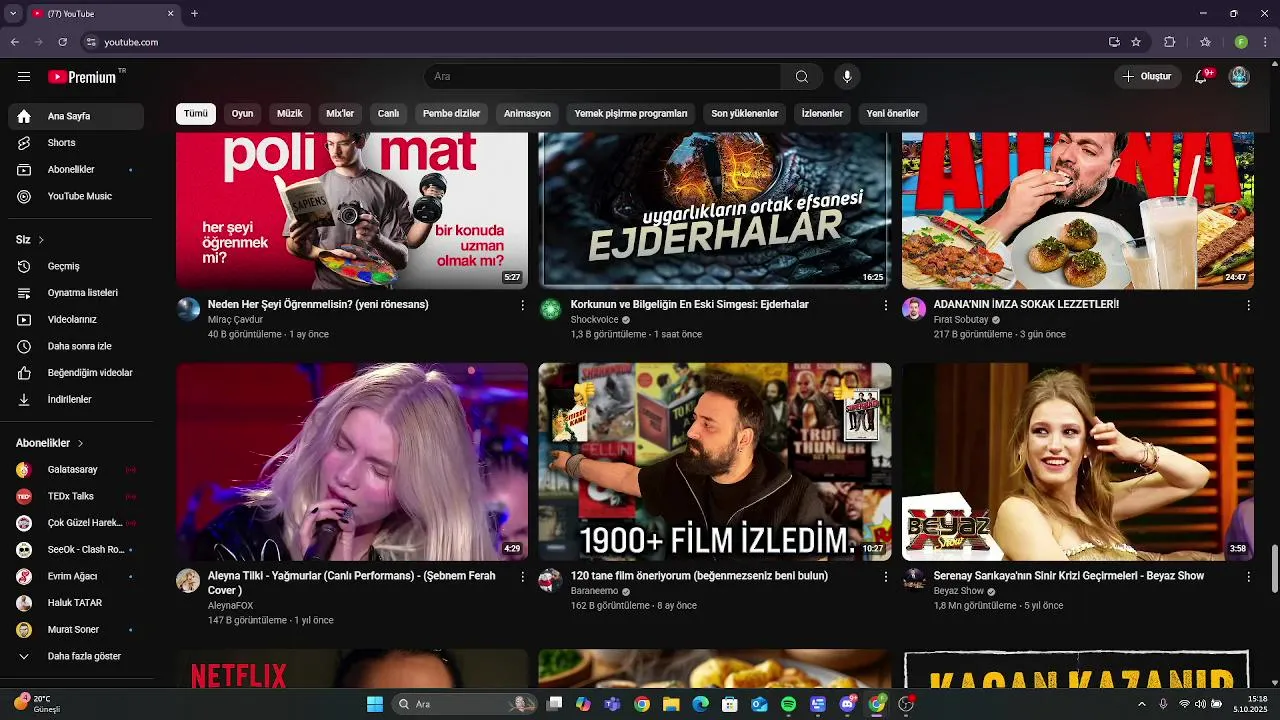1280x720 pixels.
Task: Select the Animasyon filter chip
Action: [x=527, y=114]
